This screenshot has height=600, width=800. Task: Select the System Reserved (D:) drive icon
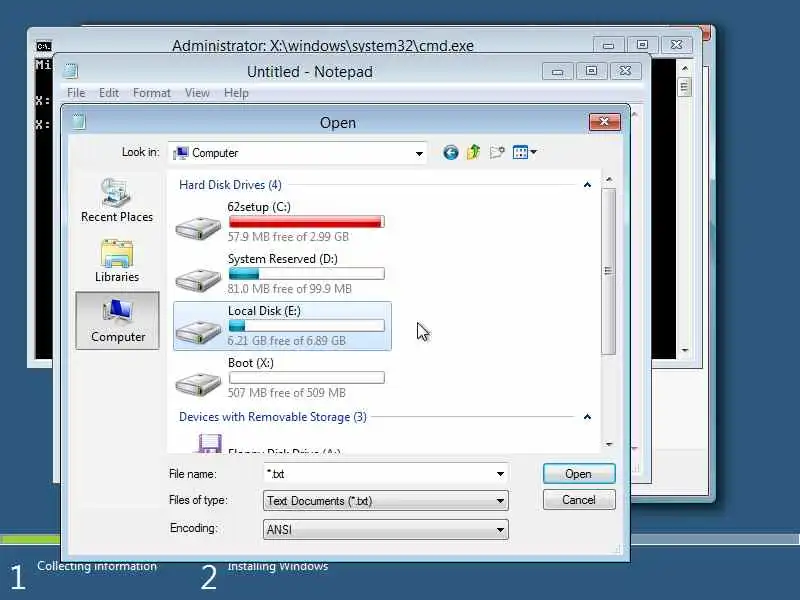pyautogui.click(x=198, y=280)
